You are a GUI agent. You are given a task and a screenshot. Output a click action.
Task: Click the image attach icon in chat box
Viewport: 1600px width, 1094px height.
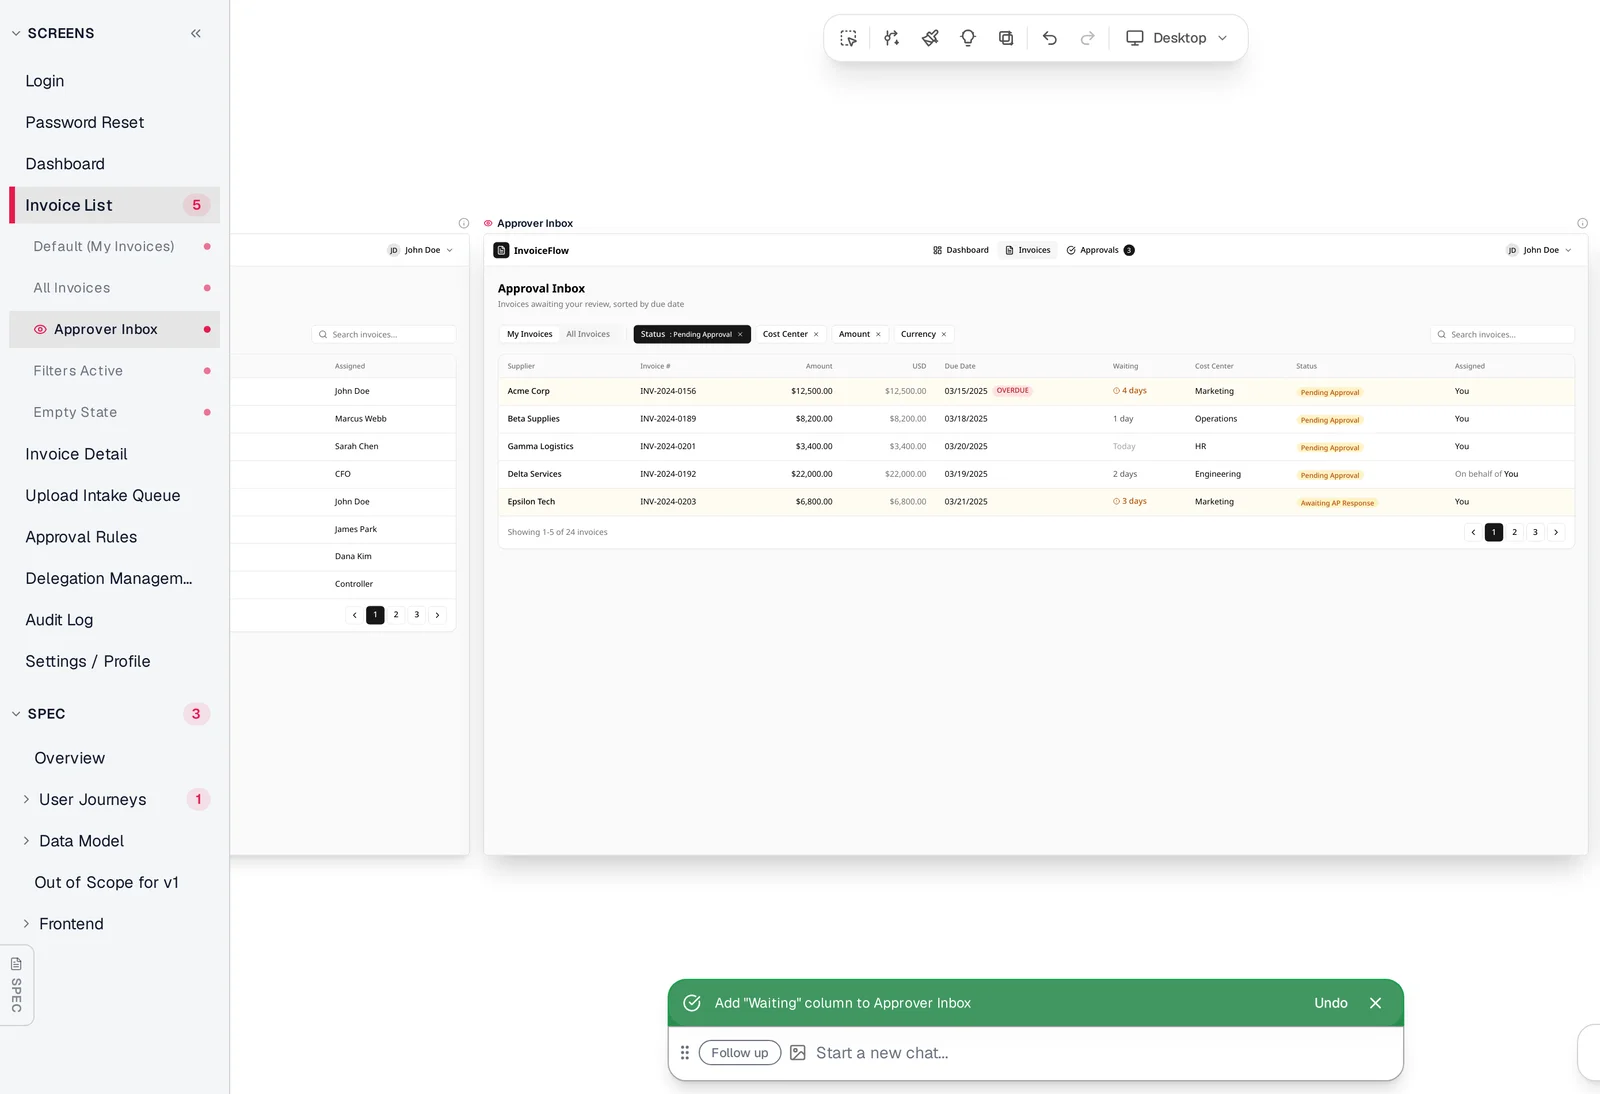point(798,1053)
